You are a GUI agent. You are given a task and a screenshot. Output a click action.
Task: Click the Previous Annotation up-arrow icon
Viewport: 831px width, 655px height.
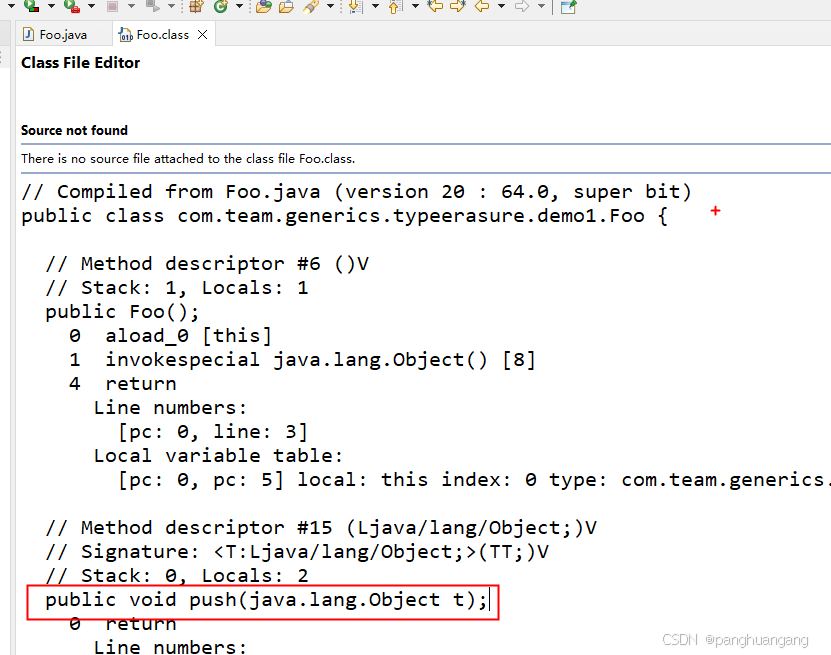tap(395, 6)
